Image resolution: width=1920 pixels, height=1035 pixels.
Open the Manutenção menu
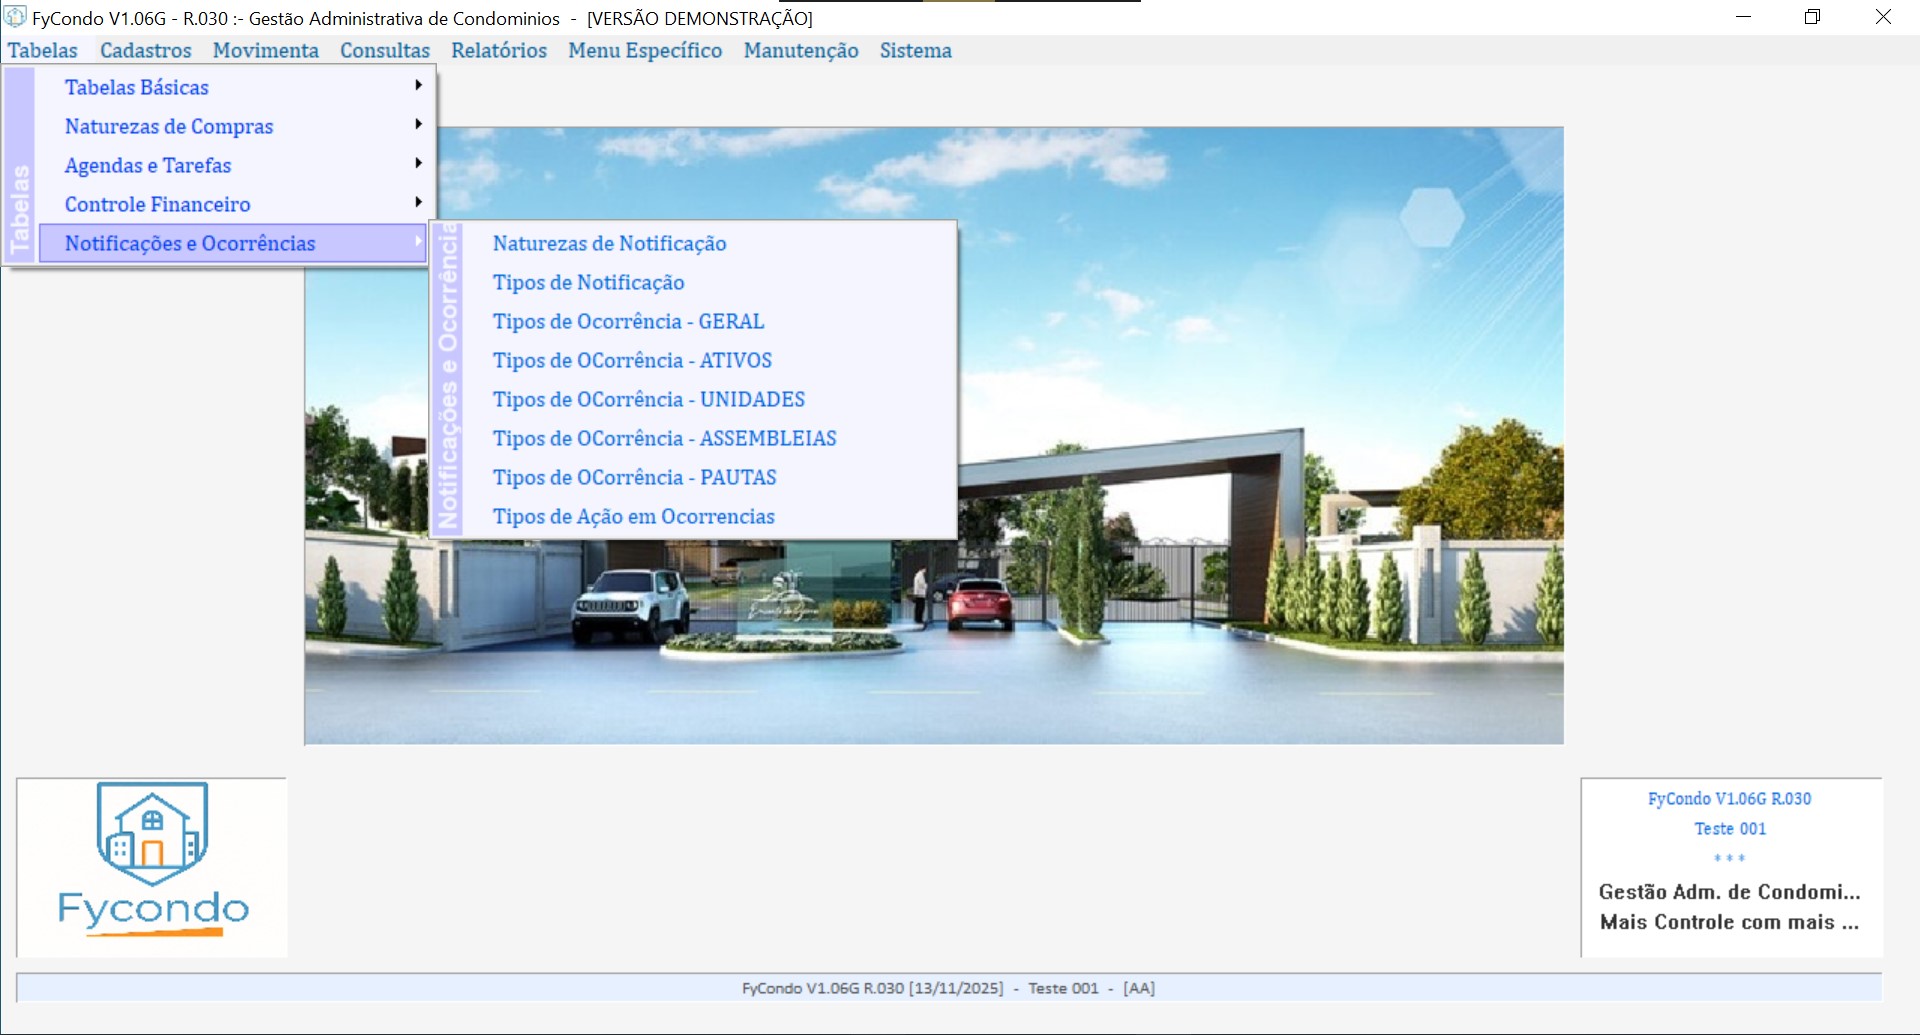pyautogui.click(x=800, y=50)
